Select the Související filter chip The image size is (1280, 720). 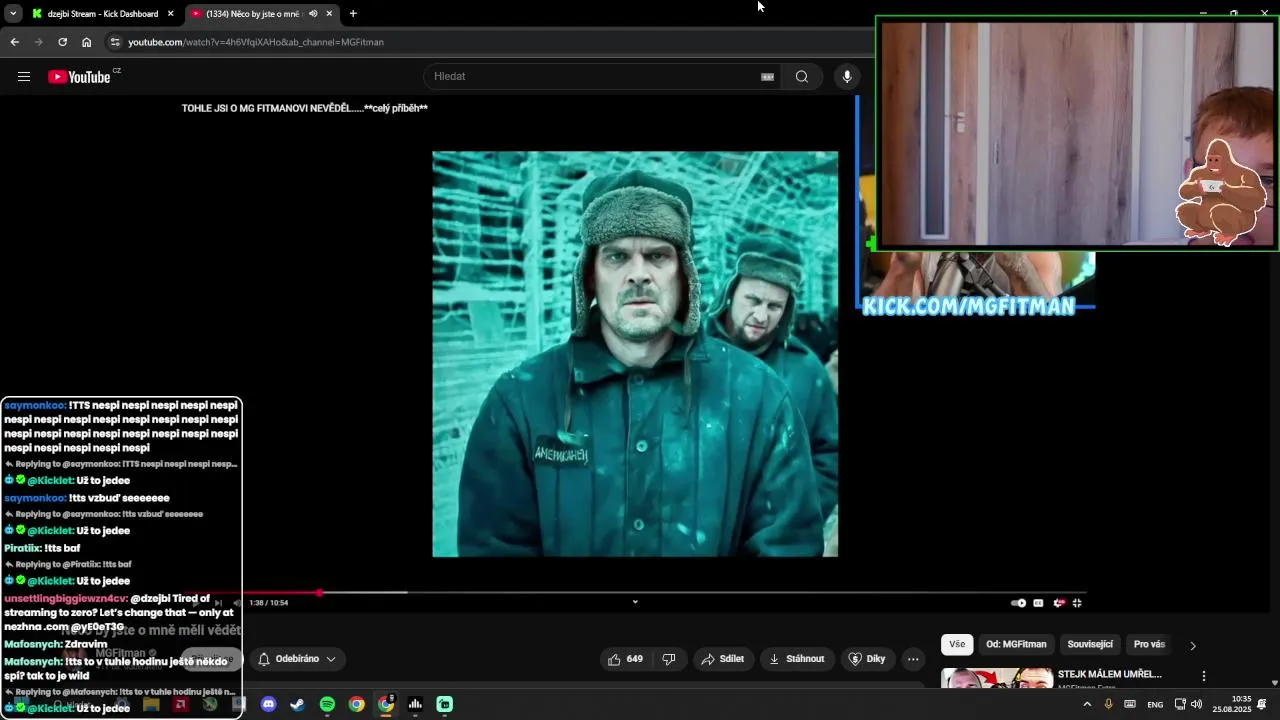tap(1090, 645)
